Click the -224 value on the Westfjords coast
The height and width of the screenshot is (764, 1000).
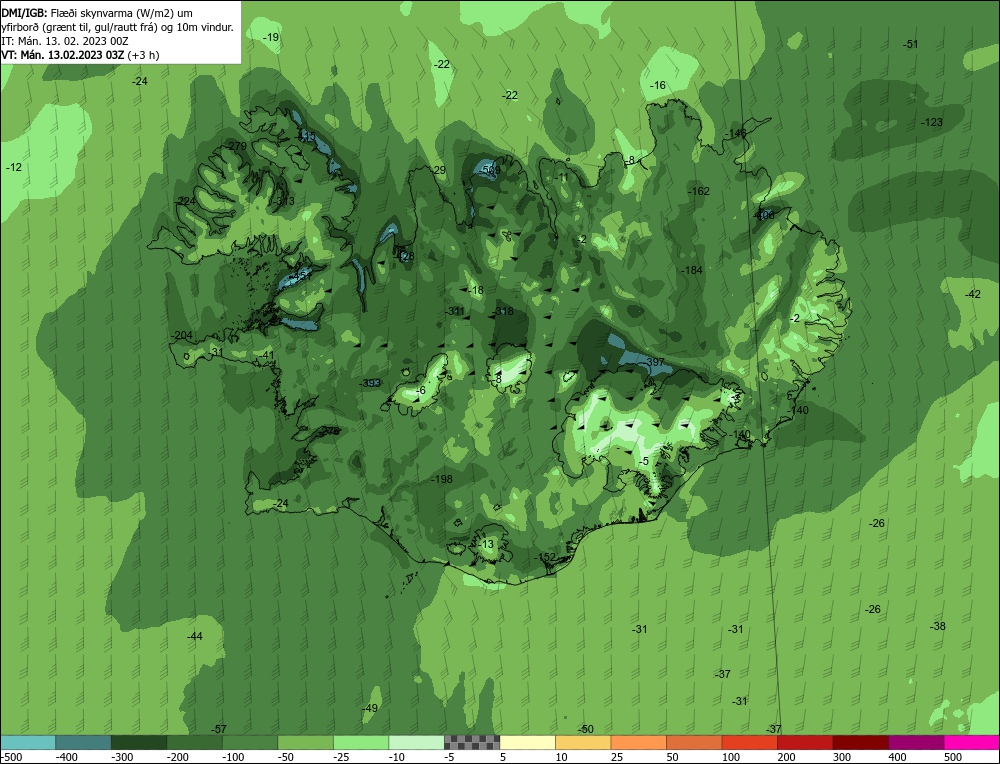185,201
